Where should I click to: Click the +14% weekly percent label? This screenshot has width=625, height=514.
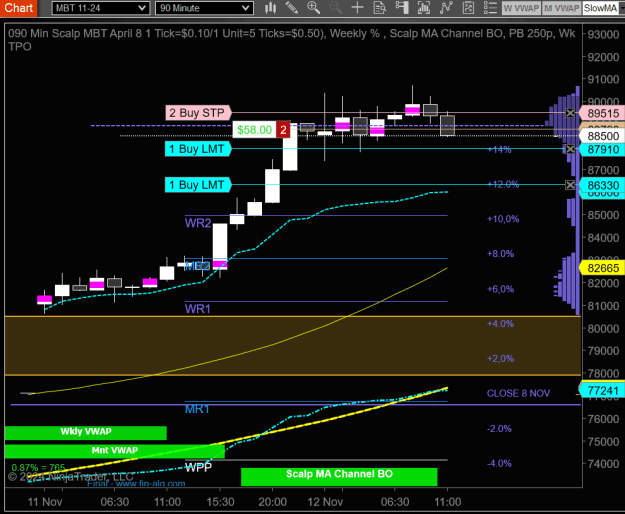click(x=499, y=149)
